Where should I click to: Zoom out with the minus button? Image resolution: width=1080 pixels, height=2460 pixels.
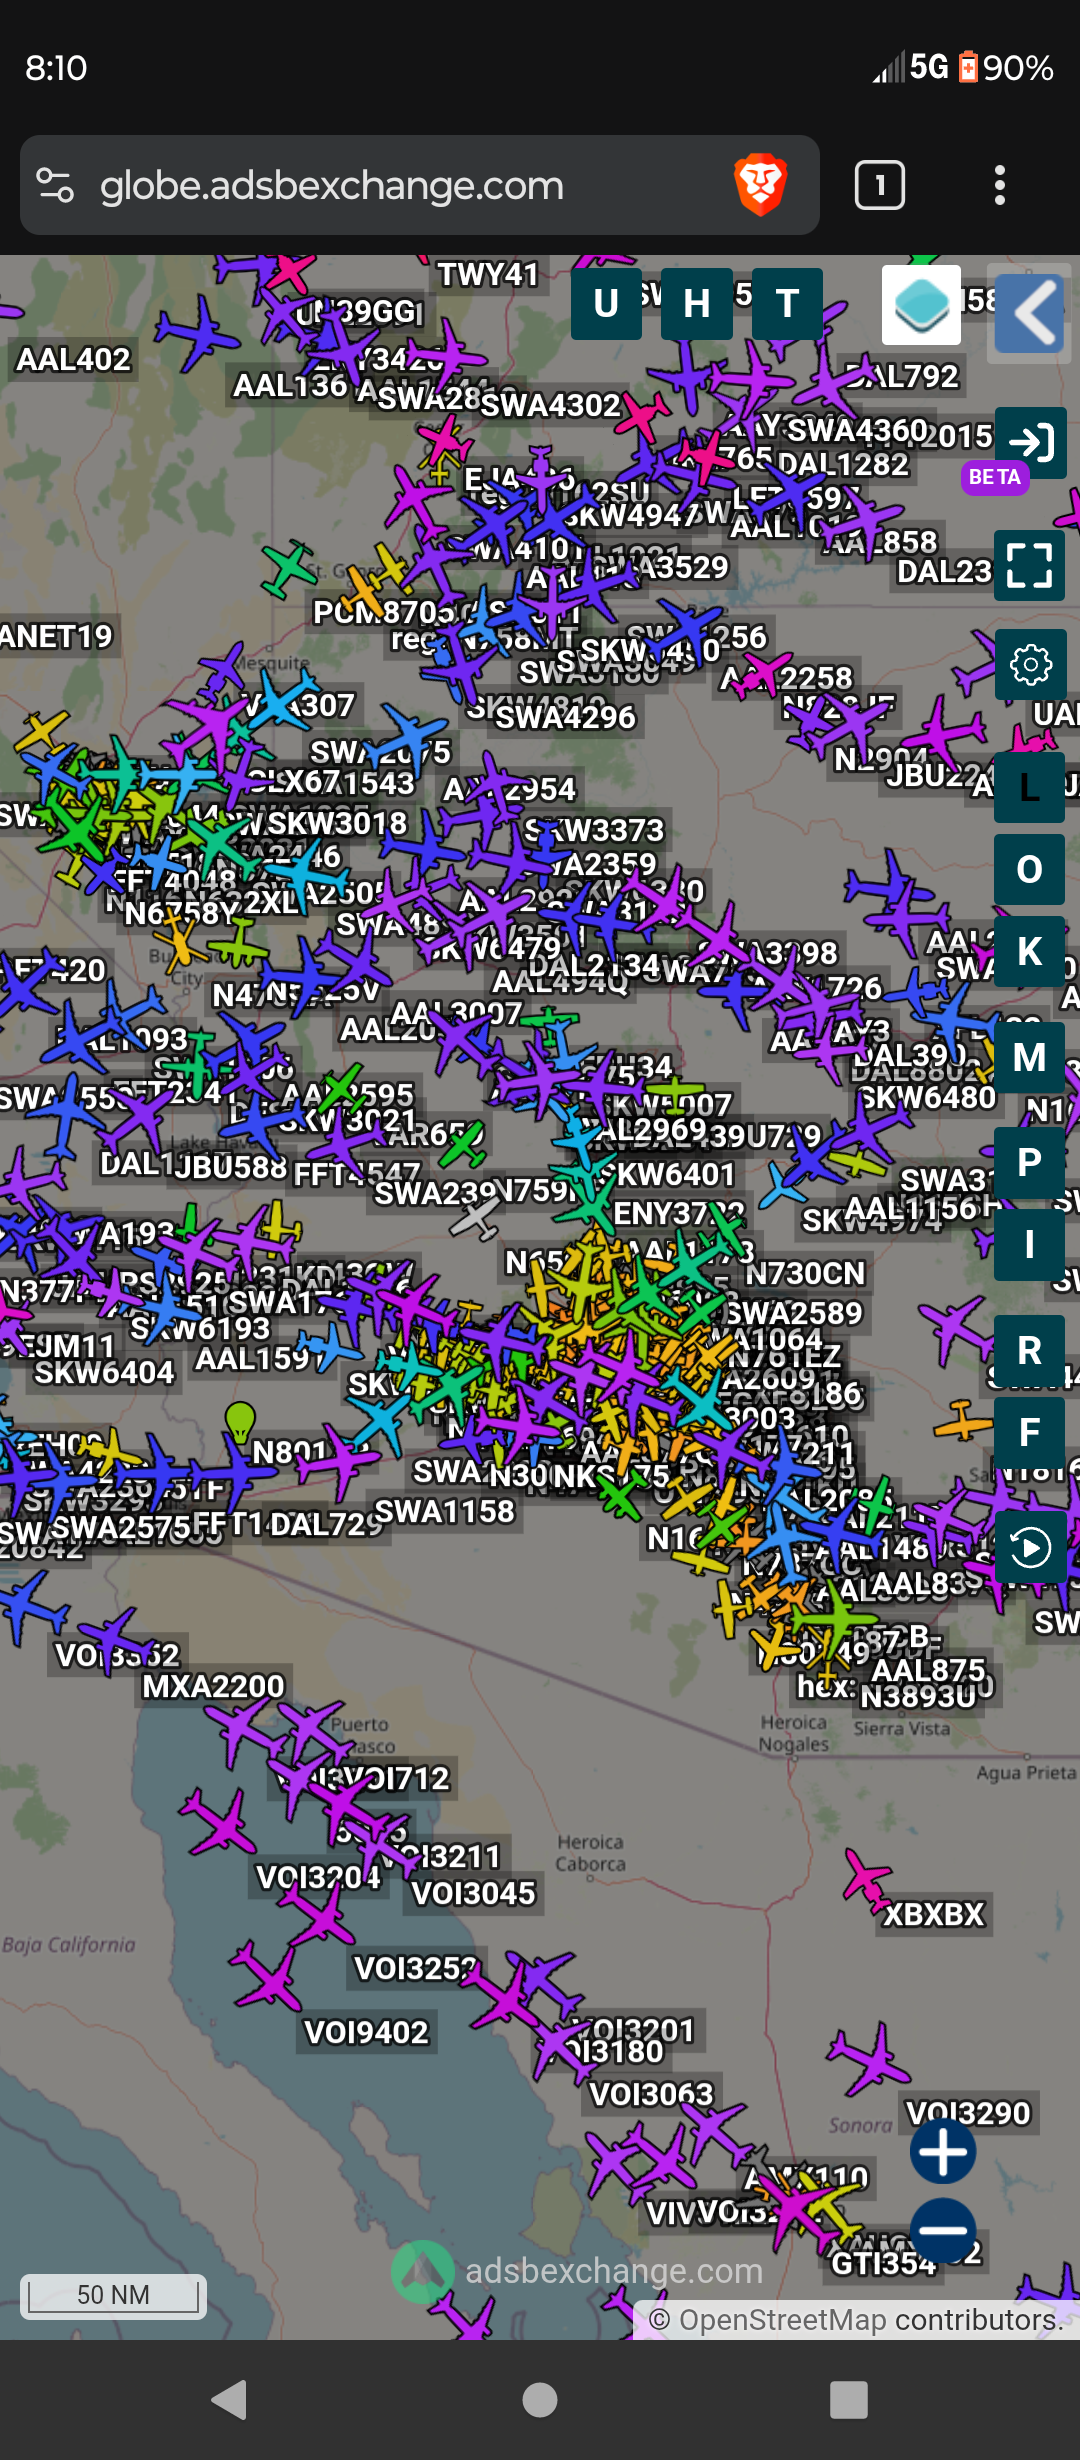pyautogui.click(x=943, y=2231)
